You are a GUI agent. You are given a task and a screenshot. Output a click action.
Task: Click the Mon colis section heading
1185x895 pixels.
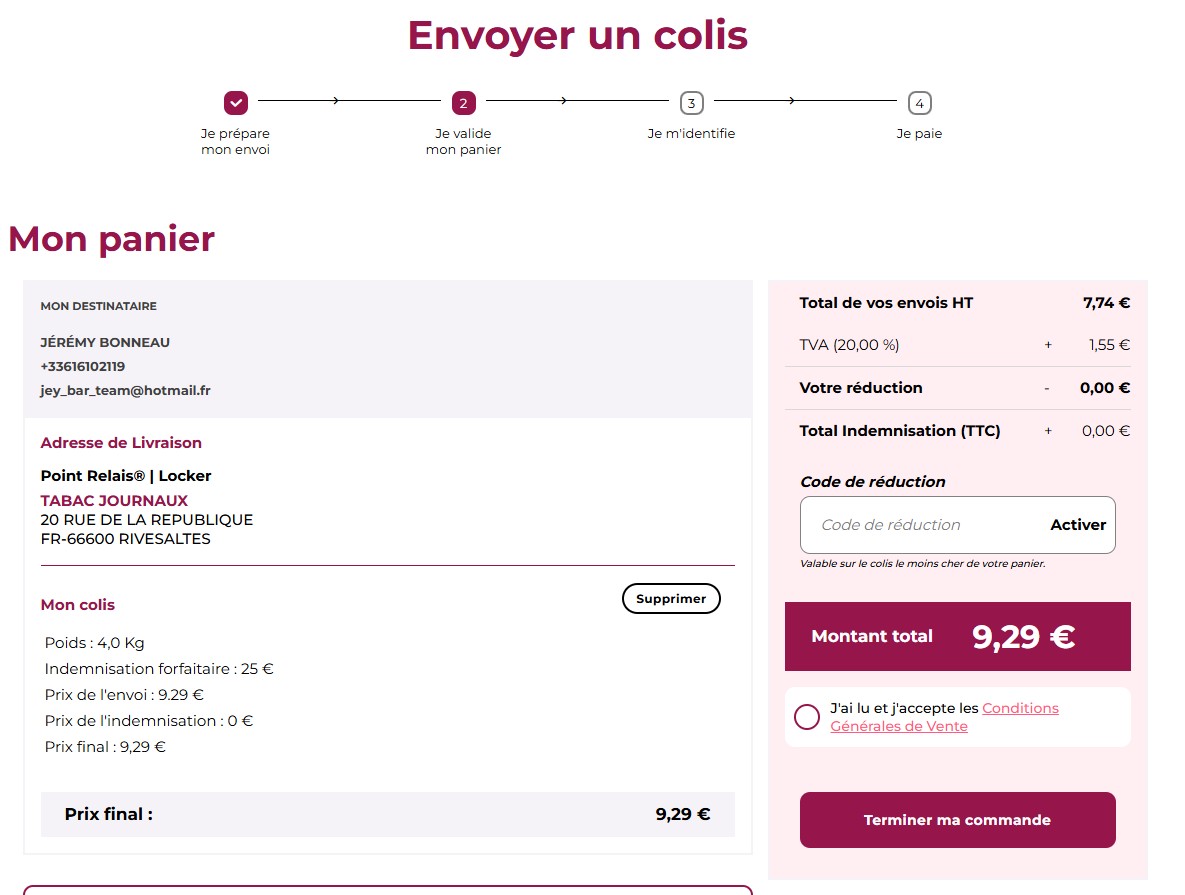(x=78, y=604)
